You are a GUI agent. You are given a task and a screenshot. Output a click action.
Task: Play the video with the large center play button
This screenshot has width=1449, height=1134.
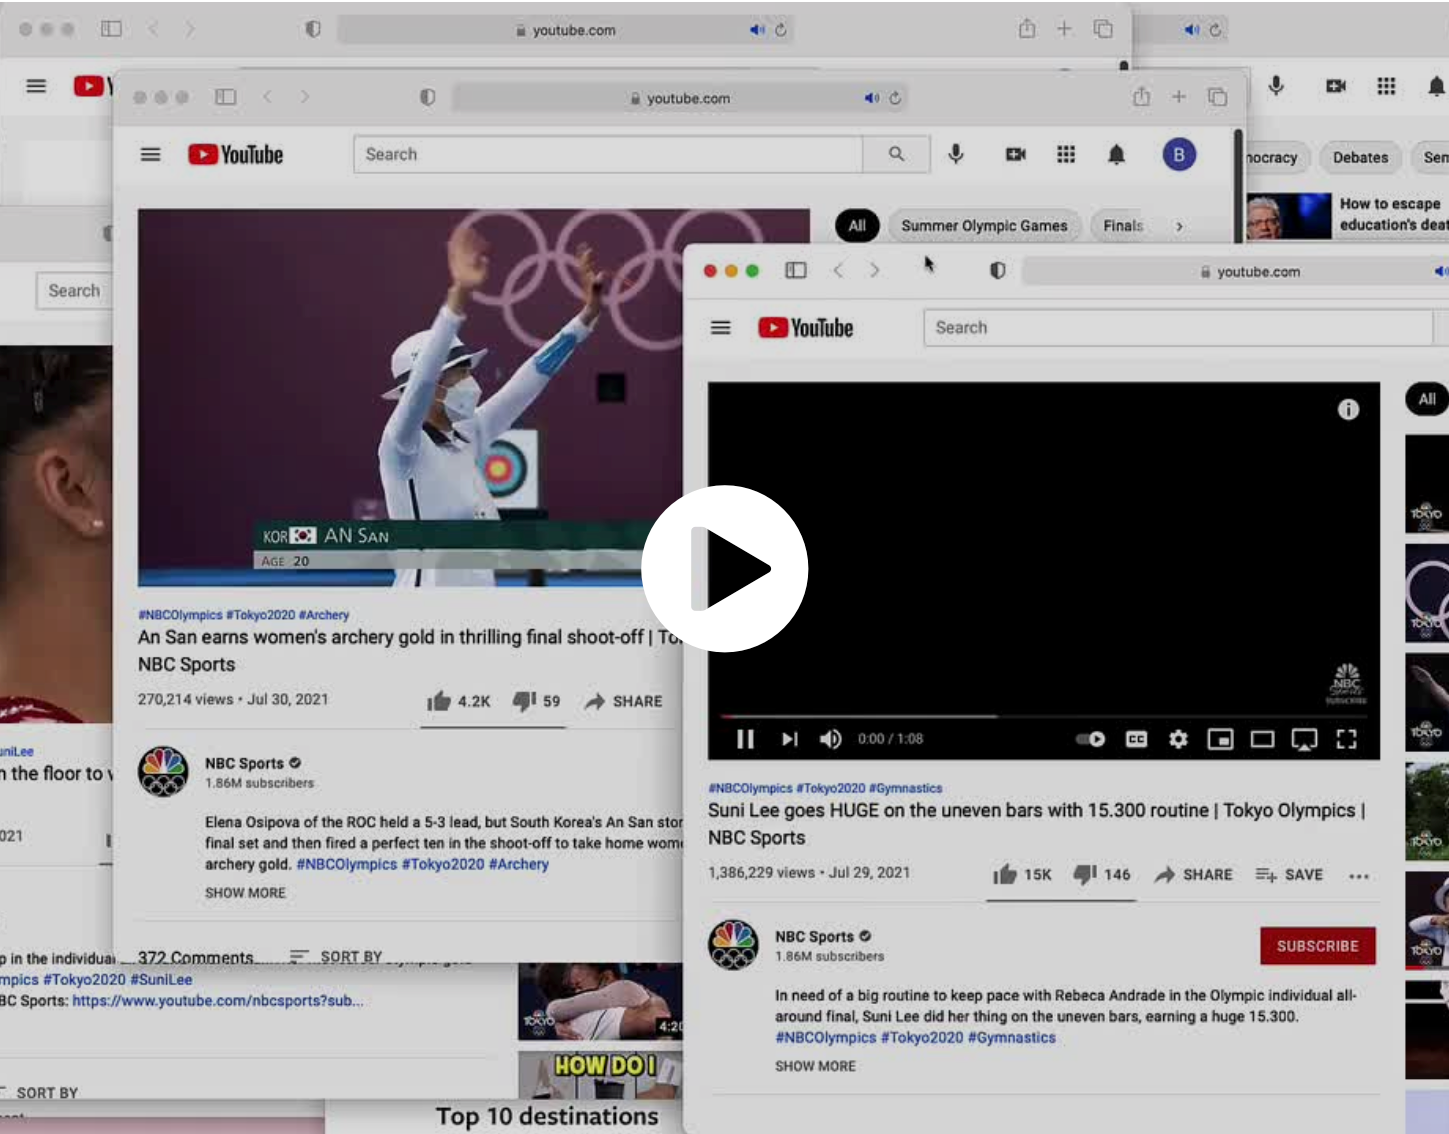point(725,568)
